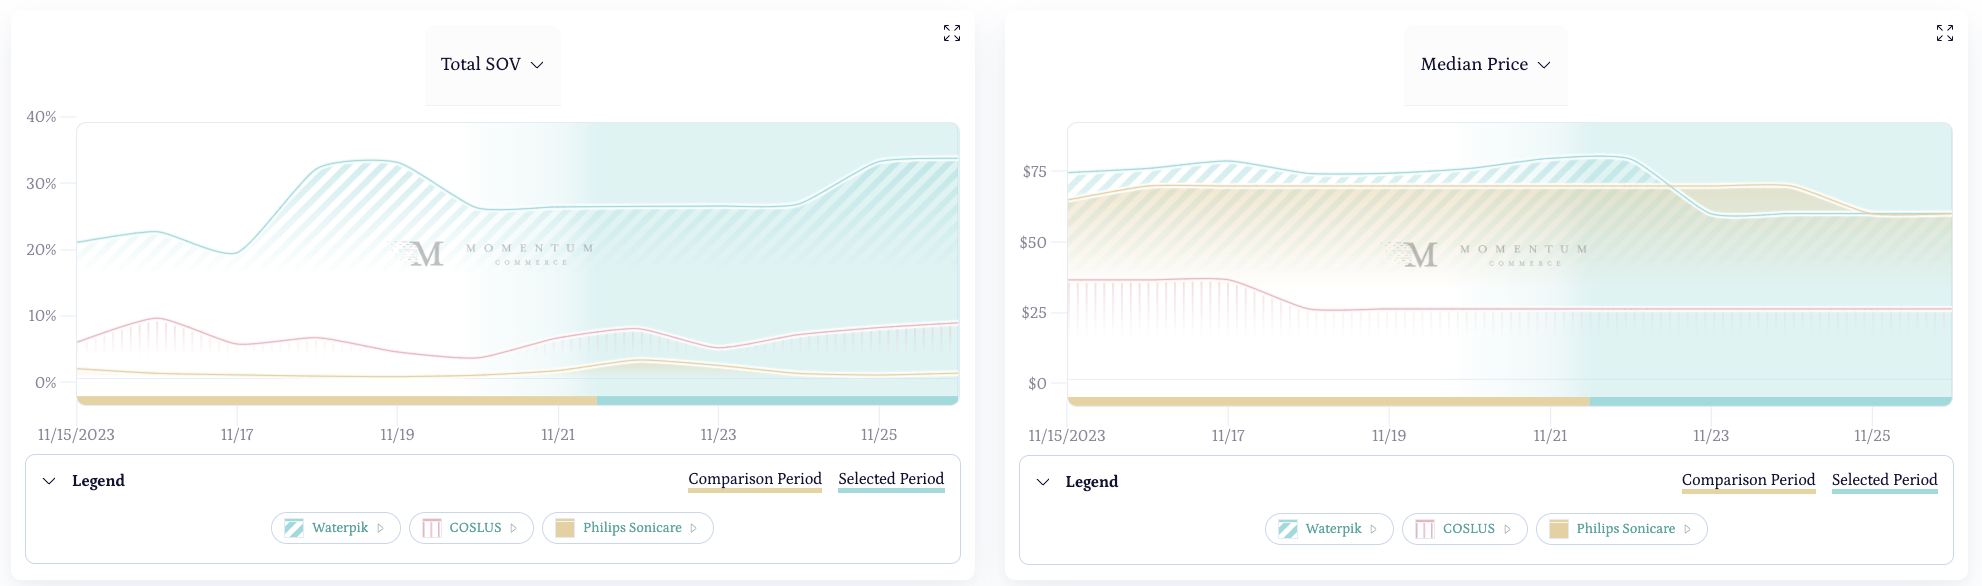Click Philips Sonicare tan swatch in SOV legend
The width and height of the screenshot is (1982, 586).
click(565, 528)
